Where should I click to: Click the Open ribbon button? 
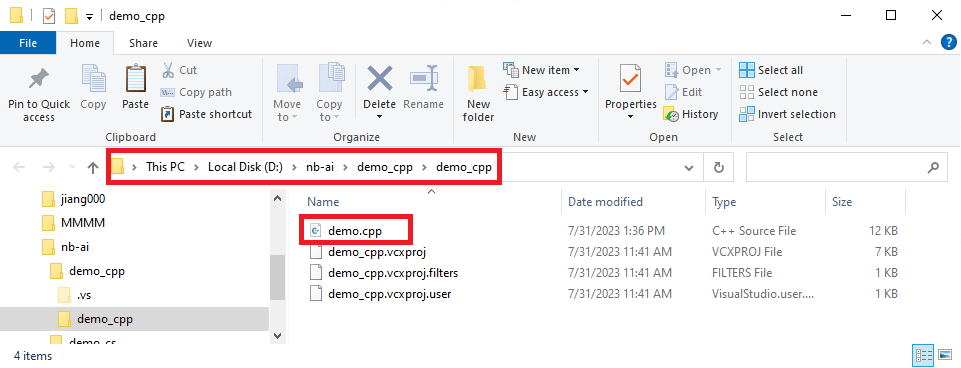(x=693, y=70)
